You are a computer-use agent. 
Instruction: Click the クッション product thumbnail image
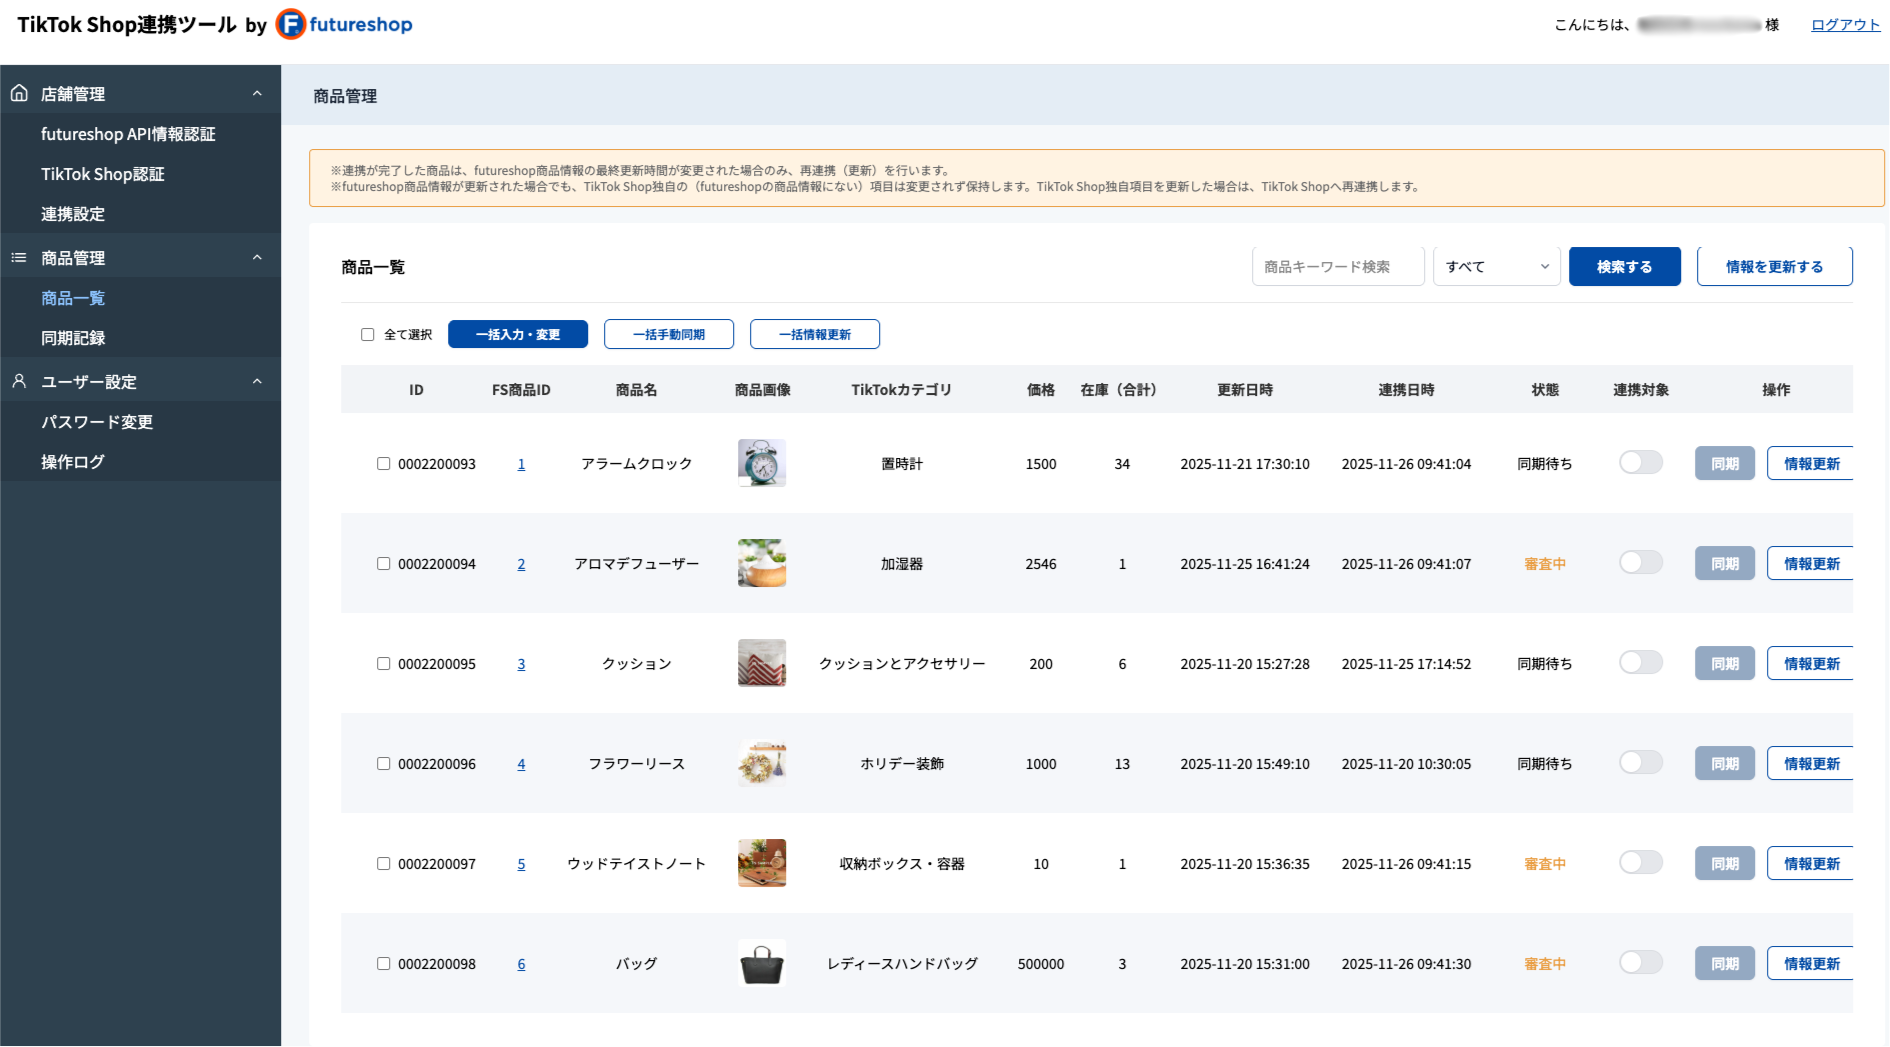[761, 663]
